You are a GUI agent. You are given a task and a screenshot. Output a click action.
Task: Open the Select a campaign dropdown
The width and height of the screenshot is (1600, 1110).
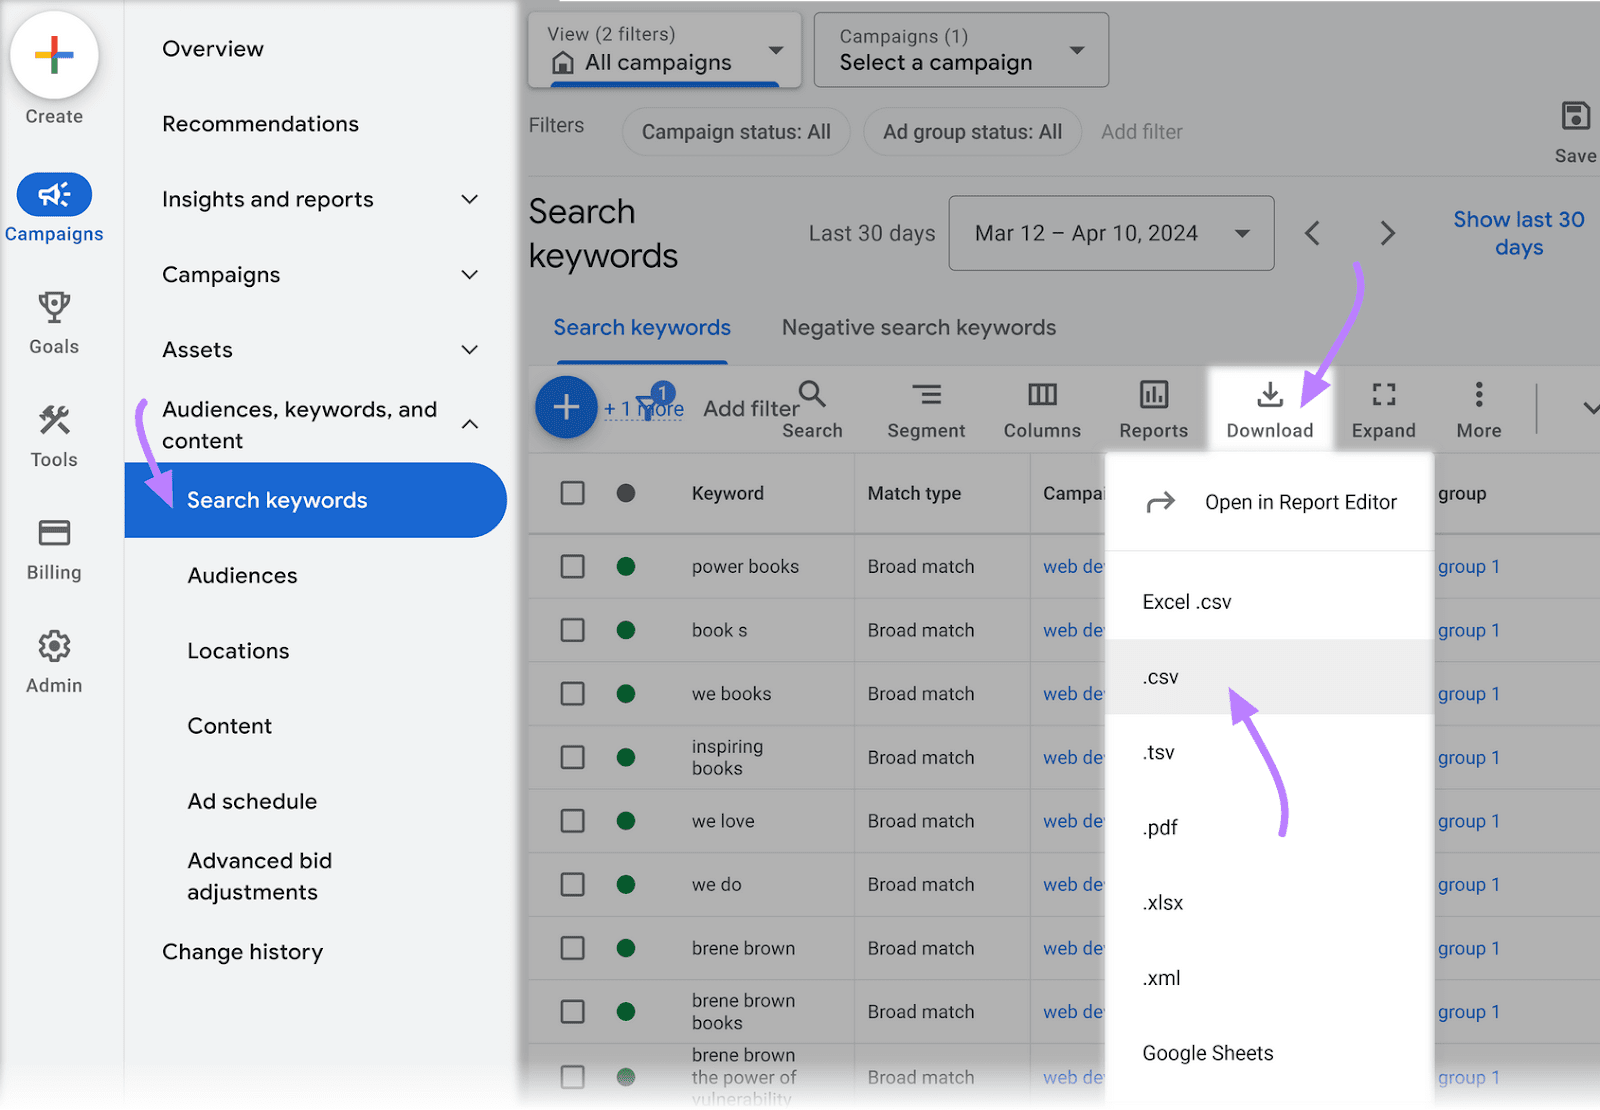pos(960,51)
